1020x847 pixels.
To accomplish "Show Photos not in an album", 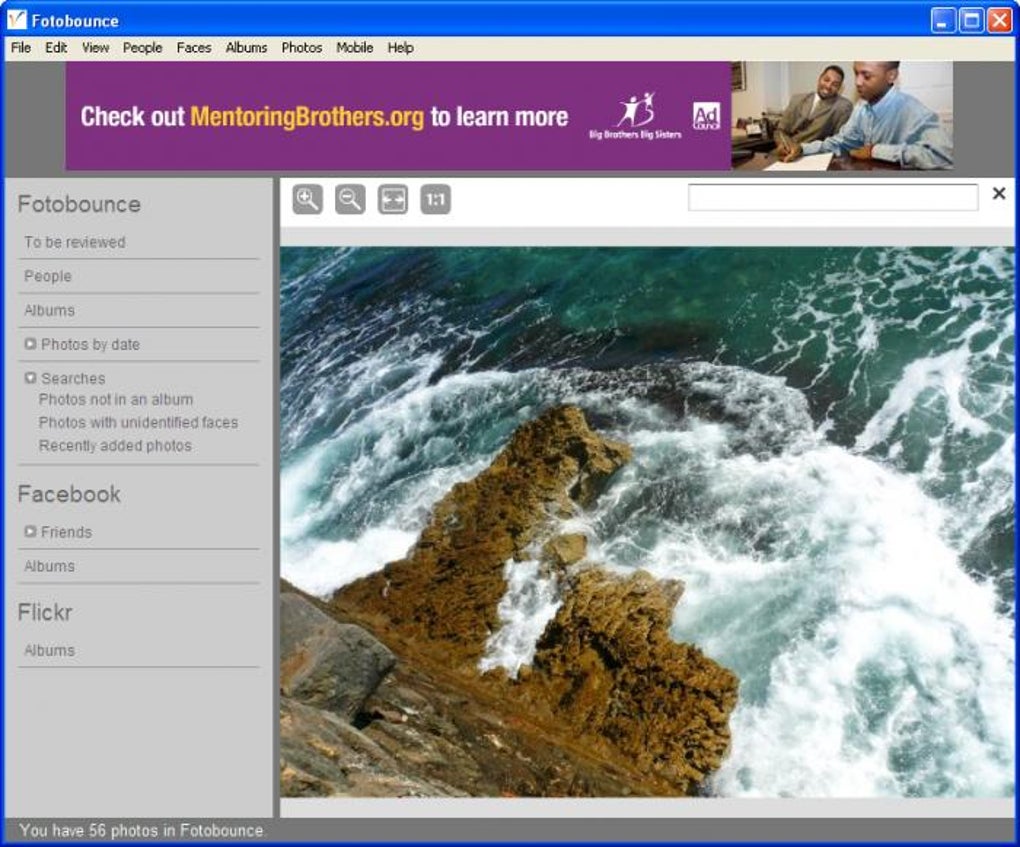I will click(x=116, y=399).
